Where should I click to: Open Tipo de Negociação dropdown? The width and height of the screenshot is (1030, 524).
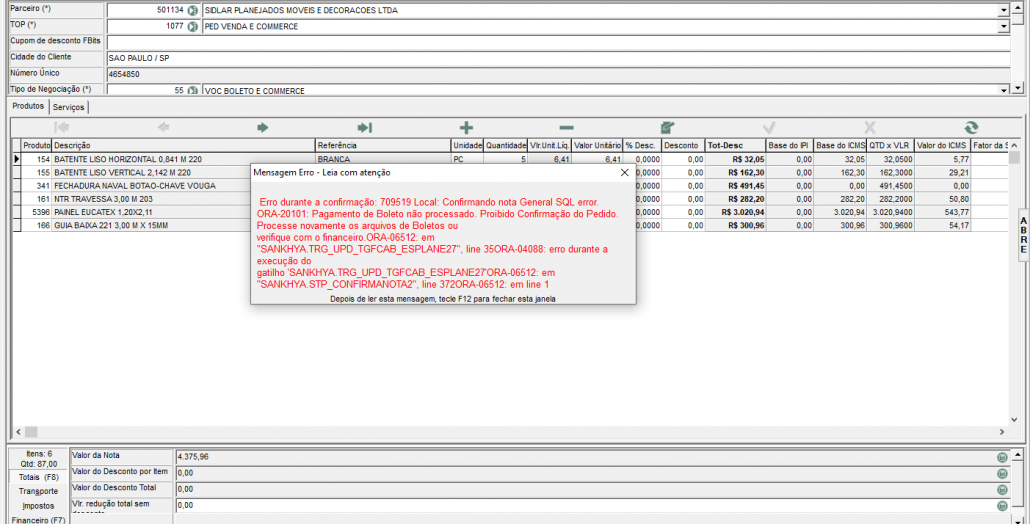point(1003,90)
